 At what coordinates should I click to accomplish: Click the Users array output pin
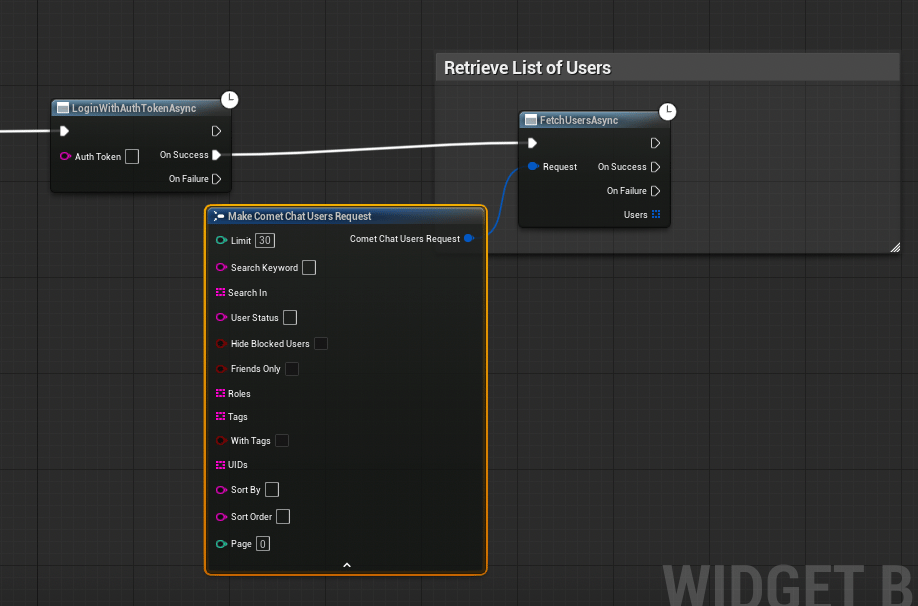(656, 214)
